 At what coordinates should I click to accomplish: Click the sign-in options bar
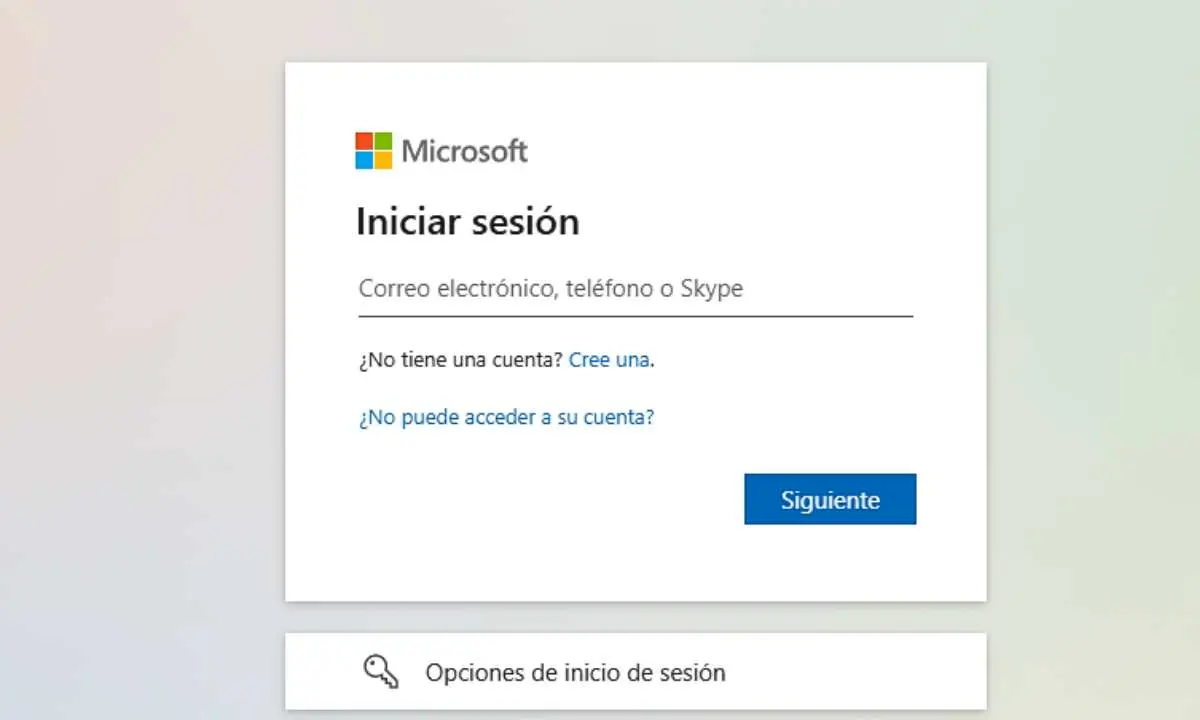(636, 671)
